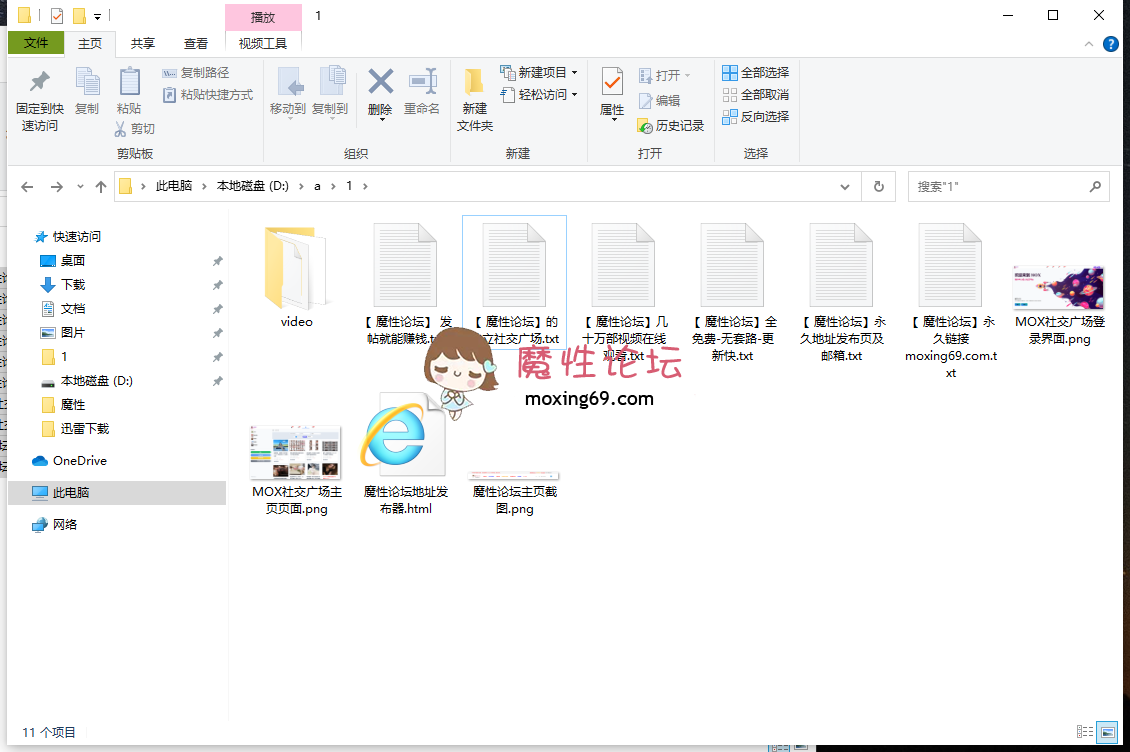This screenshot has width=1130, height=752.
Task: Click 全部取消 select none
Action: click(x=755, y=94)
